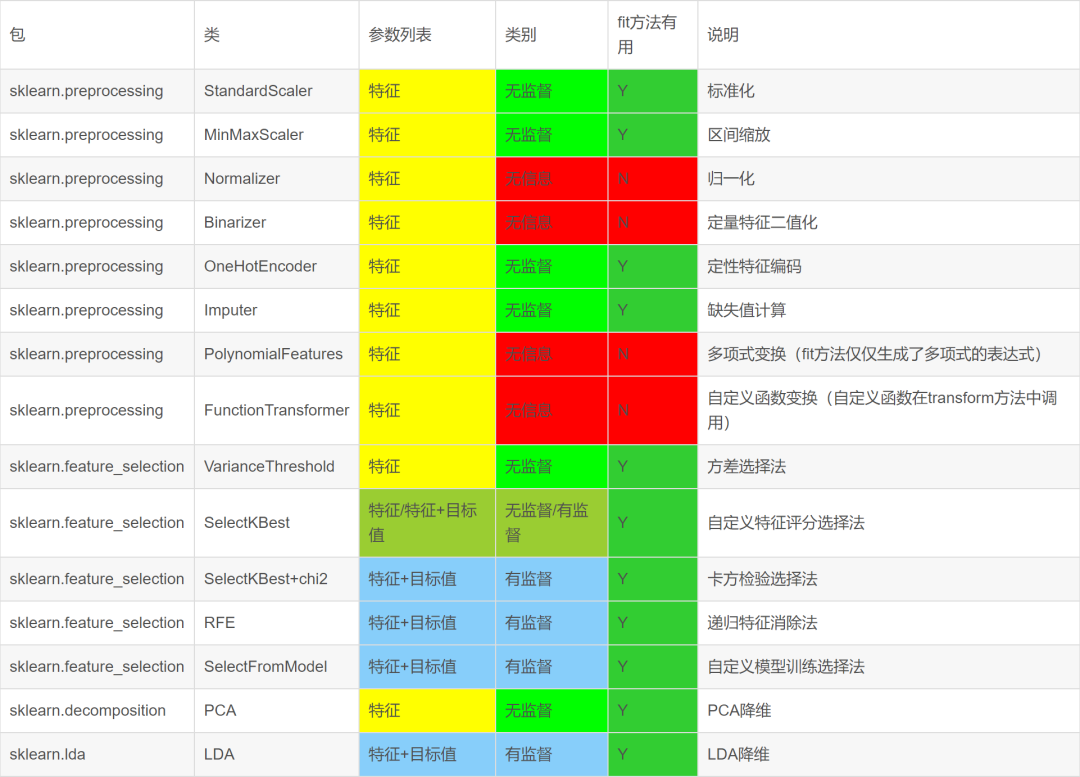Click yellow '特征' cell in StandardScaler row
Screen dimensions: 1080x777
427,91
